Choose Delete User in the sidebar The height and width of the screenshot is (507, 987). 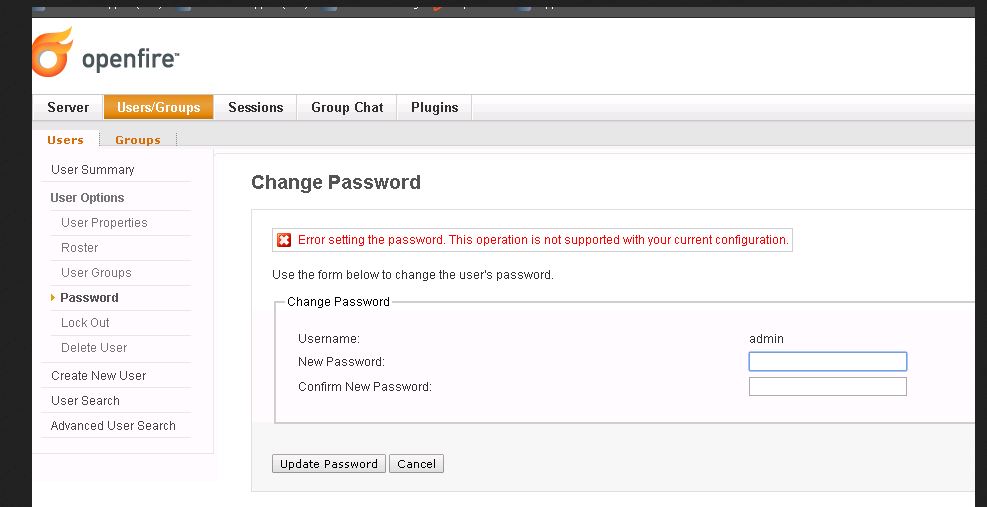pyautogui.click(x=94, y=348)
